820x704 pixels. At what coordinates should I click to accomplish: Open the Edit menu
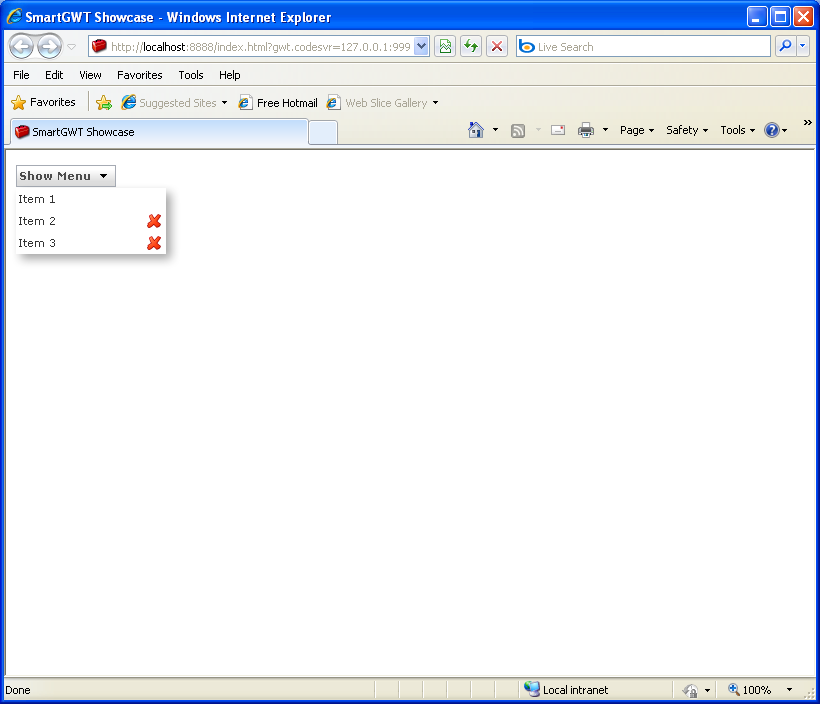[54, 75]
